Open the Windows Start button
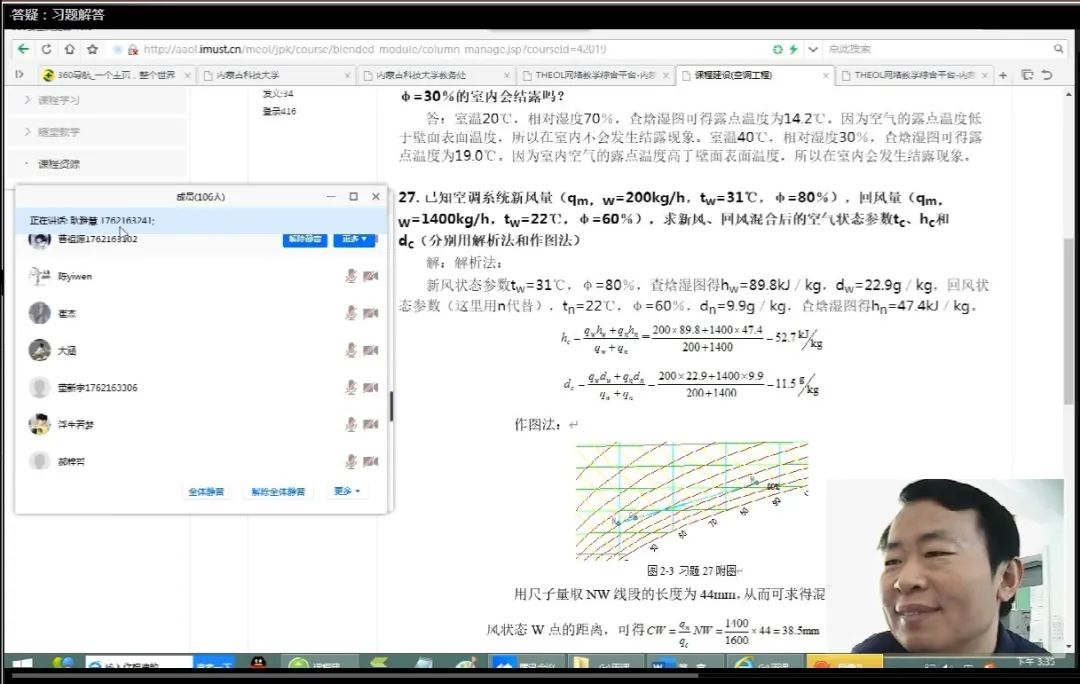 point(21,665)
